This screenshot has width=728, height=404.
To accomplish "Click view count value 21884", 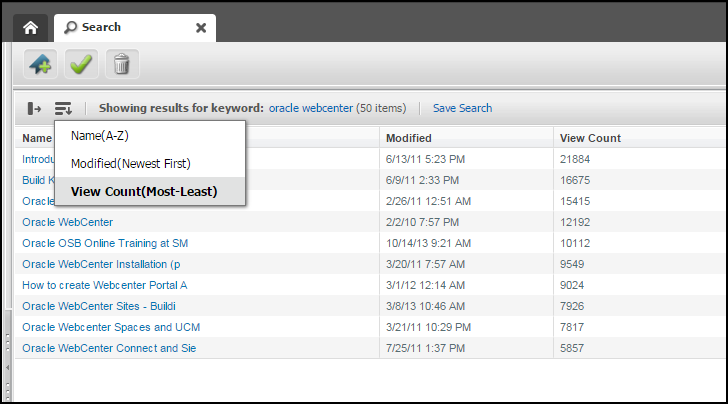I will point(575,159).
